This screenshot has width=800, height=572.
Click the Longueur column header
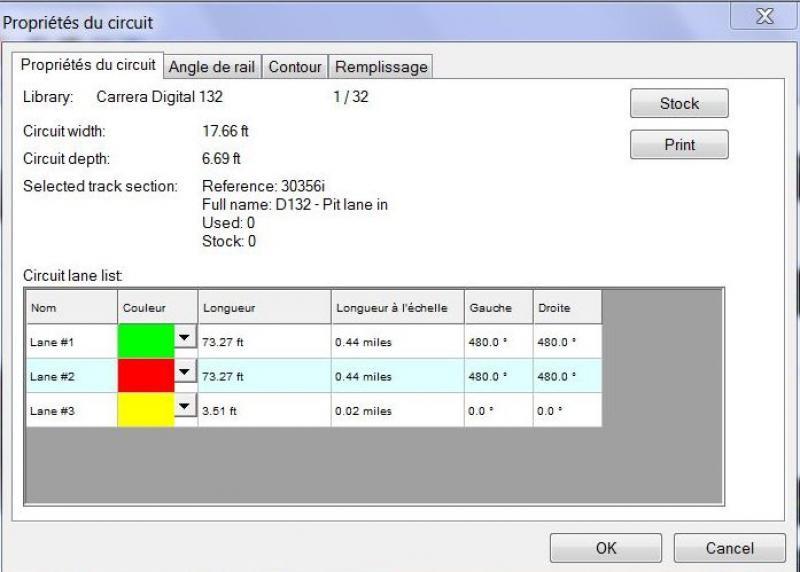point(264,308)
